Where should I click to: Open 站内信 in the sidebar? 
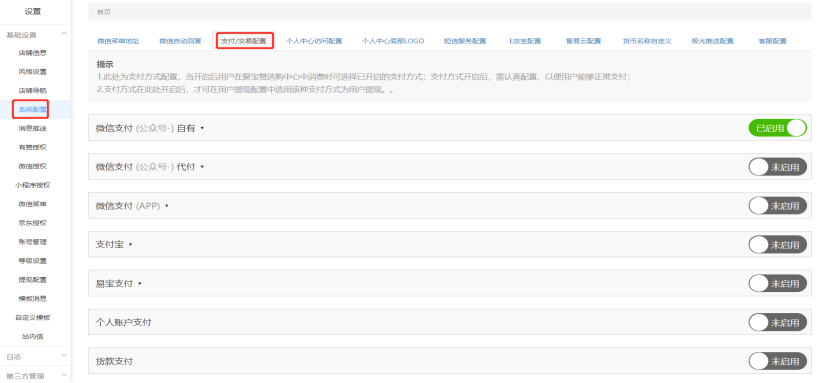33,336
